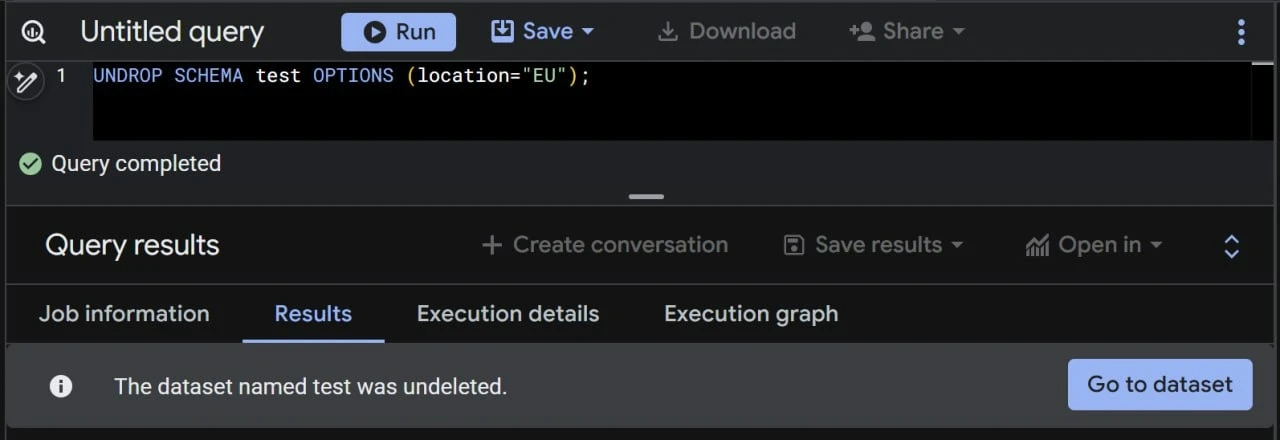1280x440 pixels.
Task: Switch to the Job information tab
Action: [x=124, y=314]
